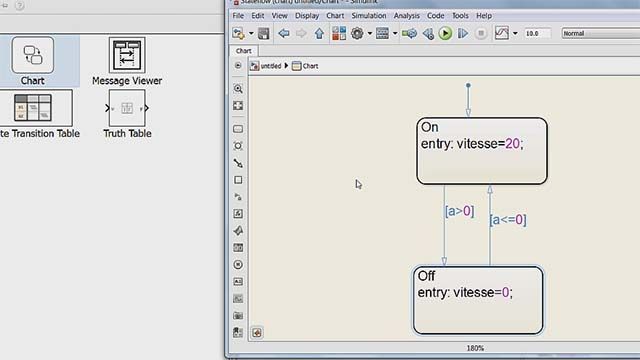Open the Simulation Data Inspector icon

pos(502,33)
